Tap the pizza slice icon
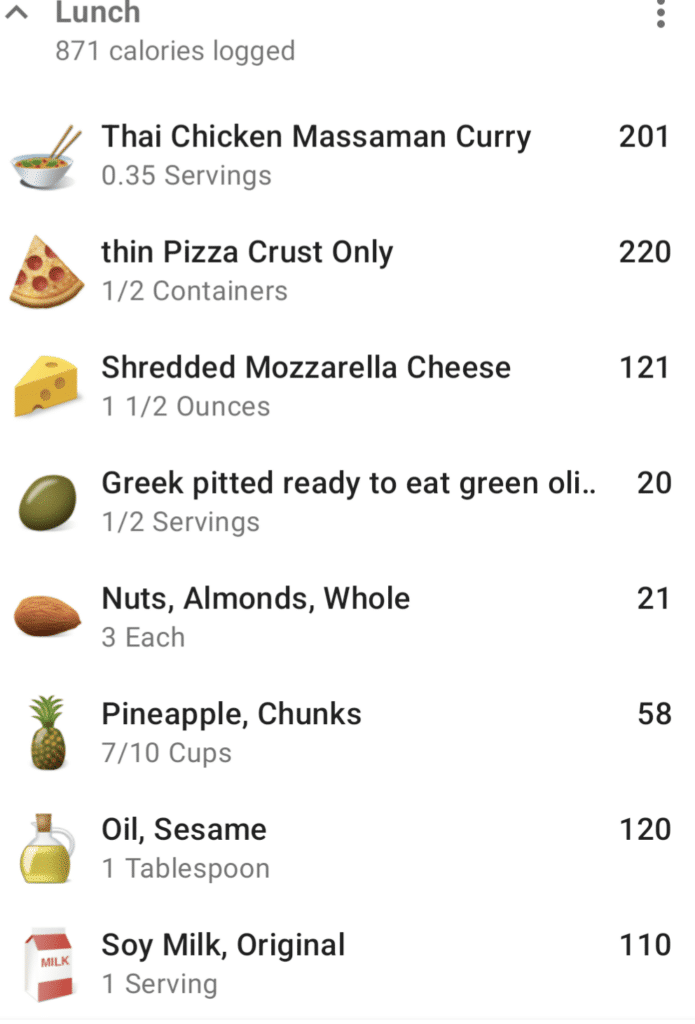Viewport: 695px width, 1024px height. [46, 272]
